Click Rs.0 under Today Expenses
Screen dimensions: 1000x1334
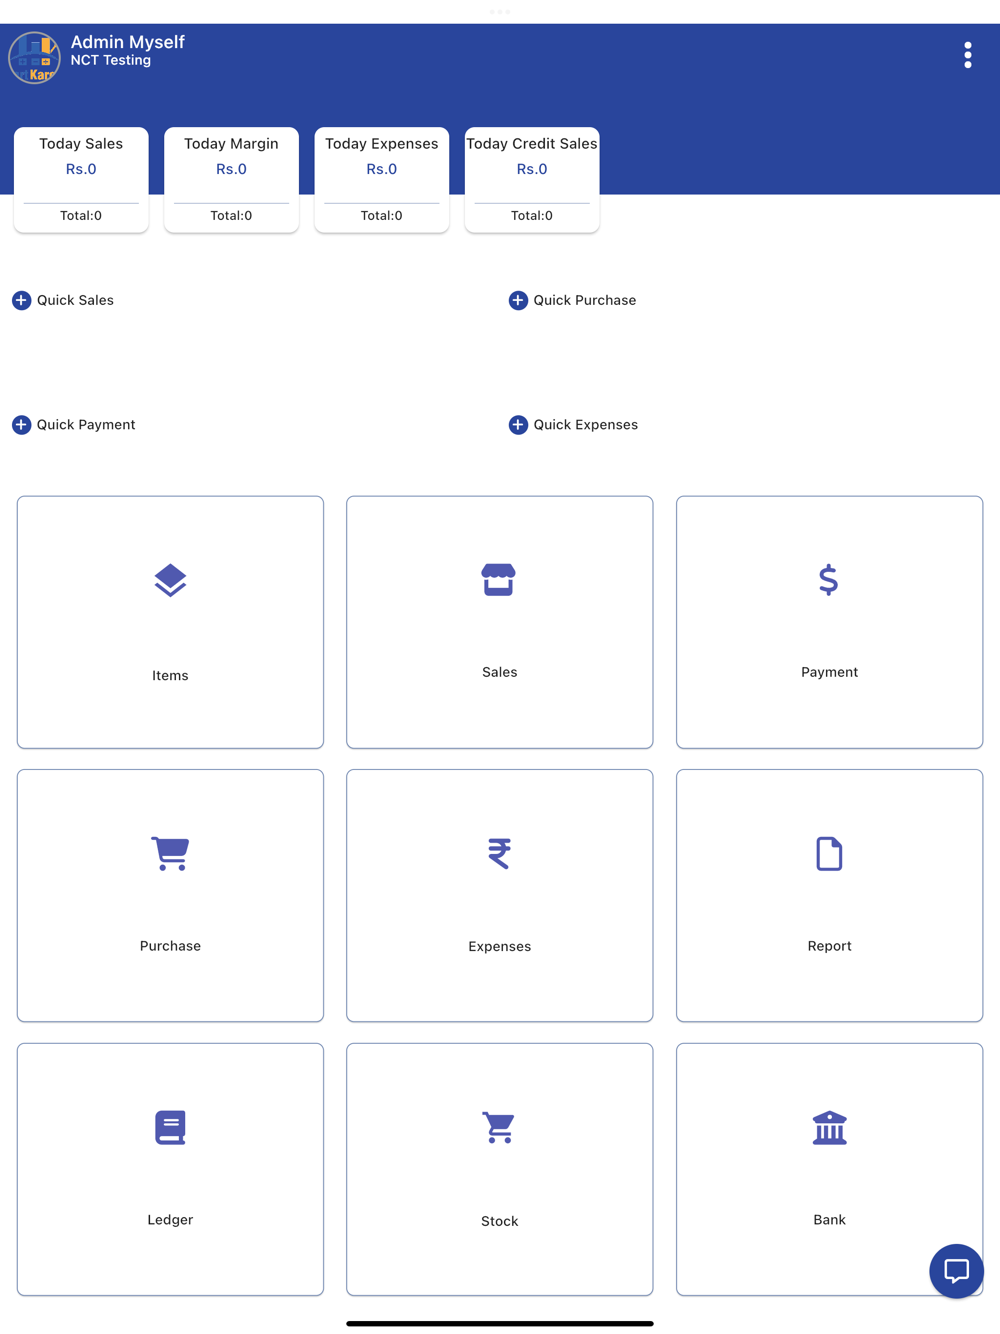[382, 169]
